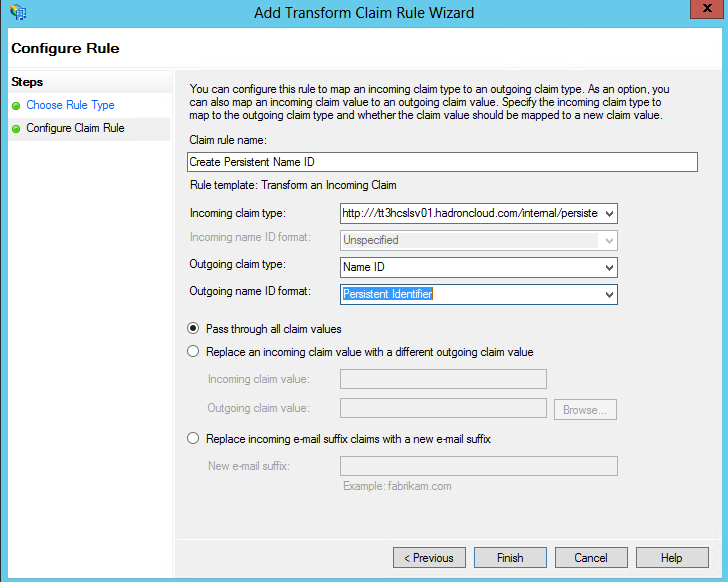
Task: Cancel the wizard
Action: (591, 557)
